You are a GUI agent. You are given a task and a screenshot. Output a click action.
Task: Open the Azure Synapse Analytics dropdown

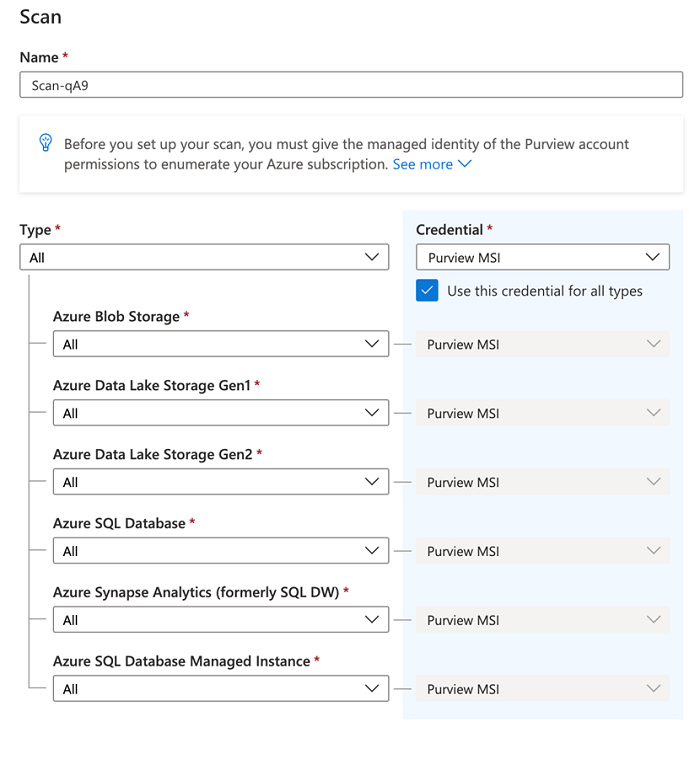pos(220,620)
